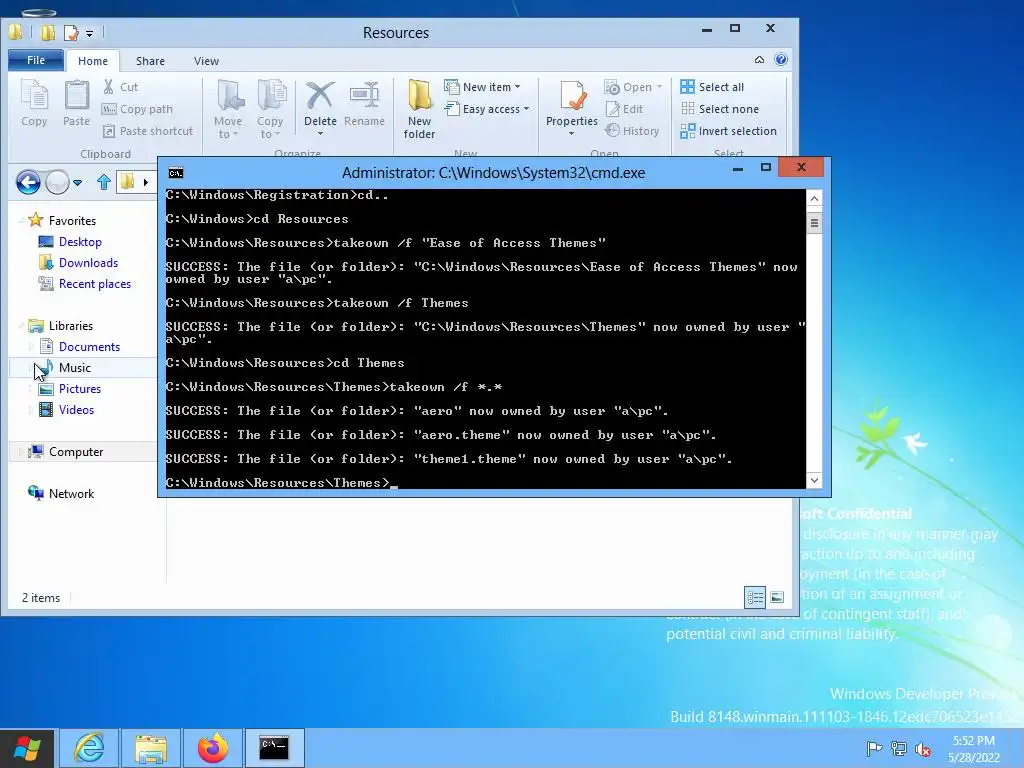Expand Move to dropdown
The image size is (1024, 768).
coord(228,135)
